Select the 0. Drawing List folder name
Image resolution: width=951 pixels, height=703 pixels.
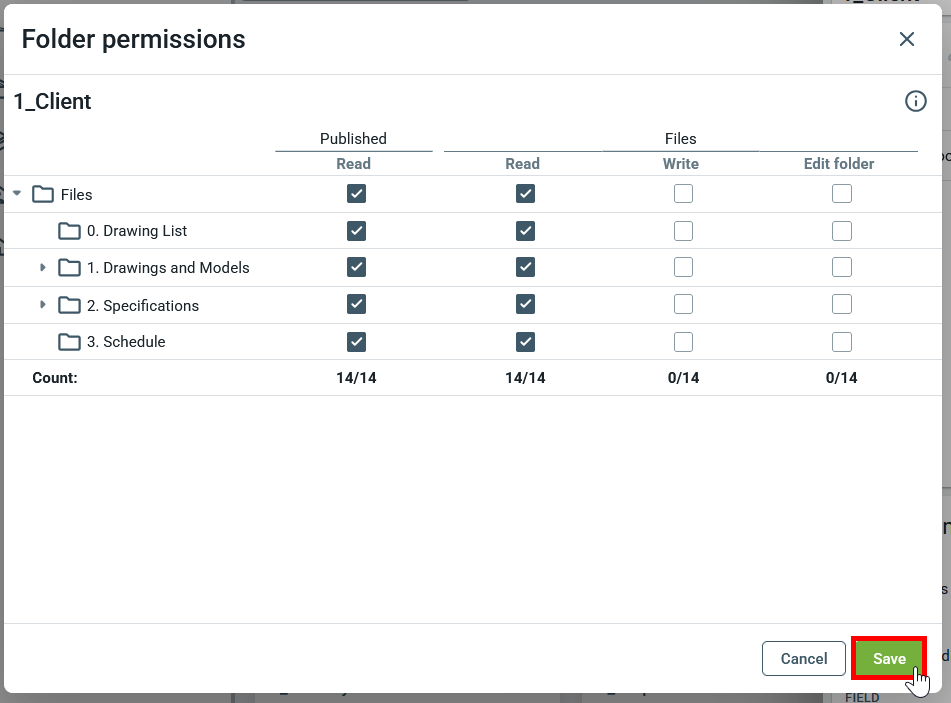137,231
